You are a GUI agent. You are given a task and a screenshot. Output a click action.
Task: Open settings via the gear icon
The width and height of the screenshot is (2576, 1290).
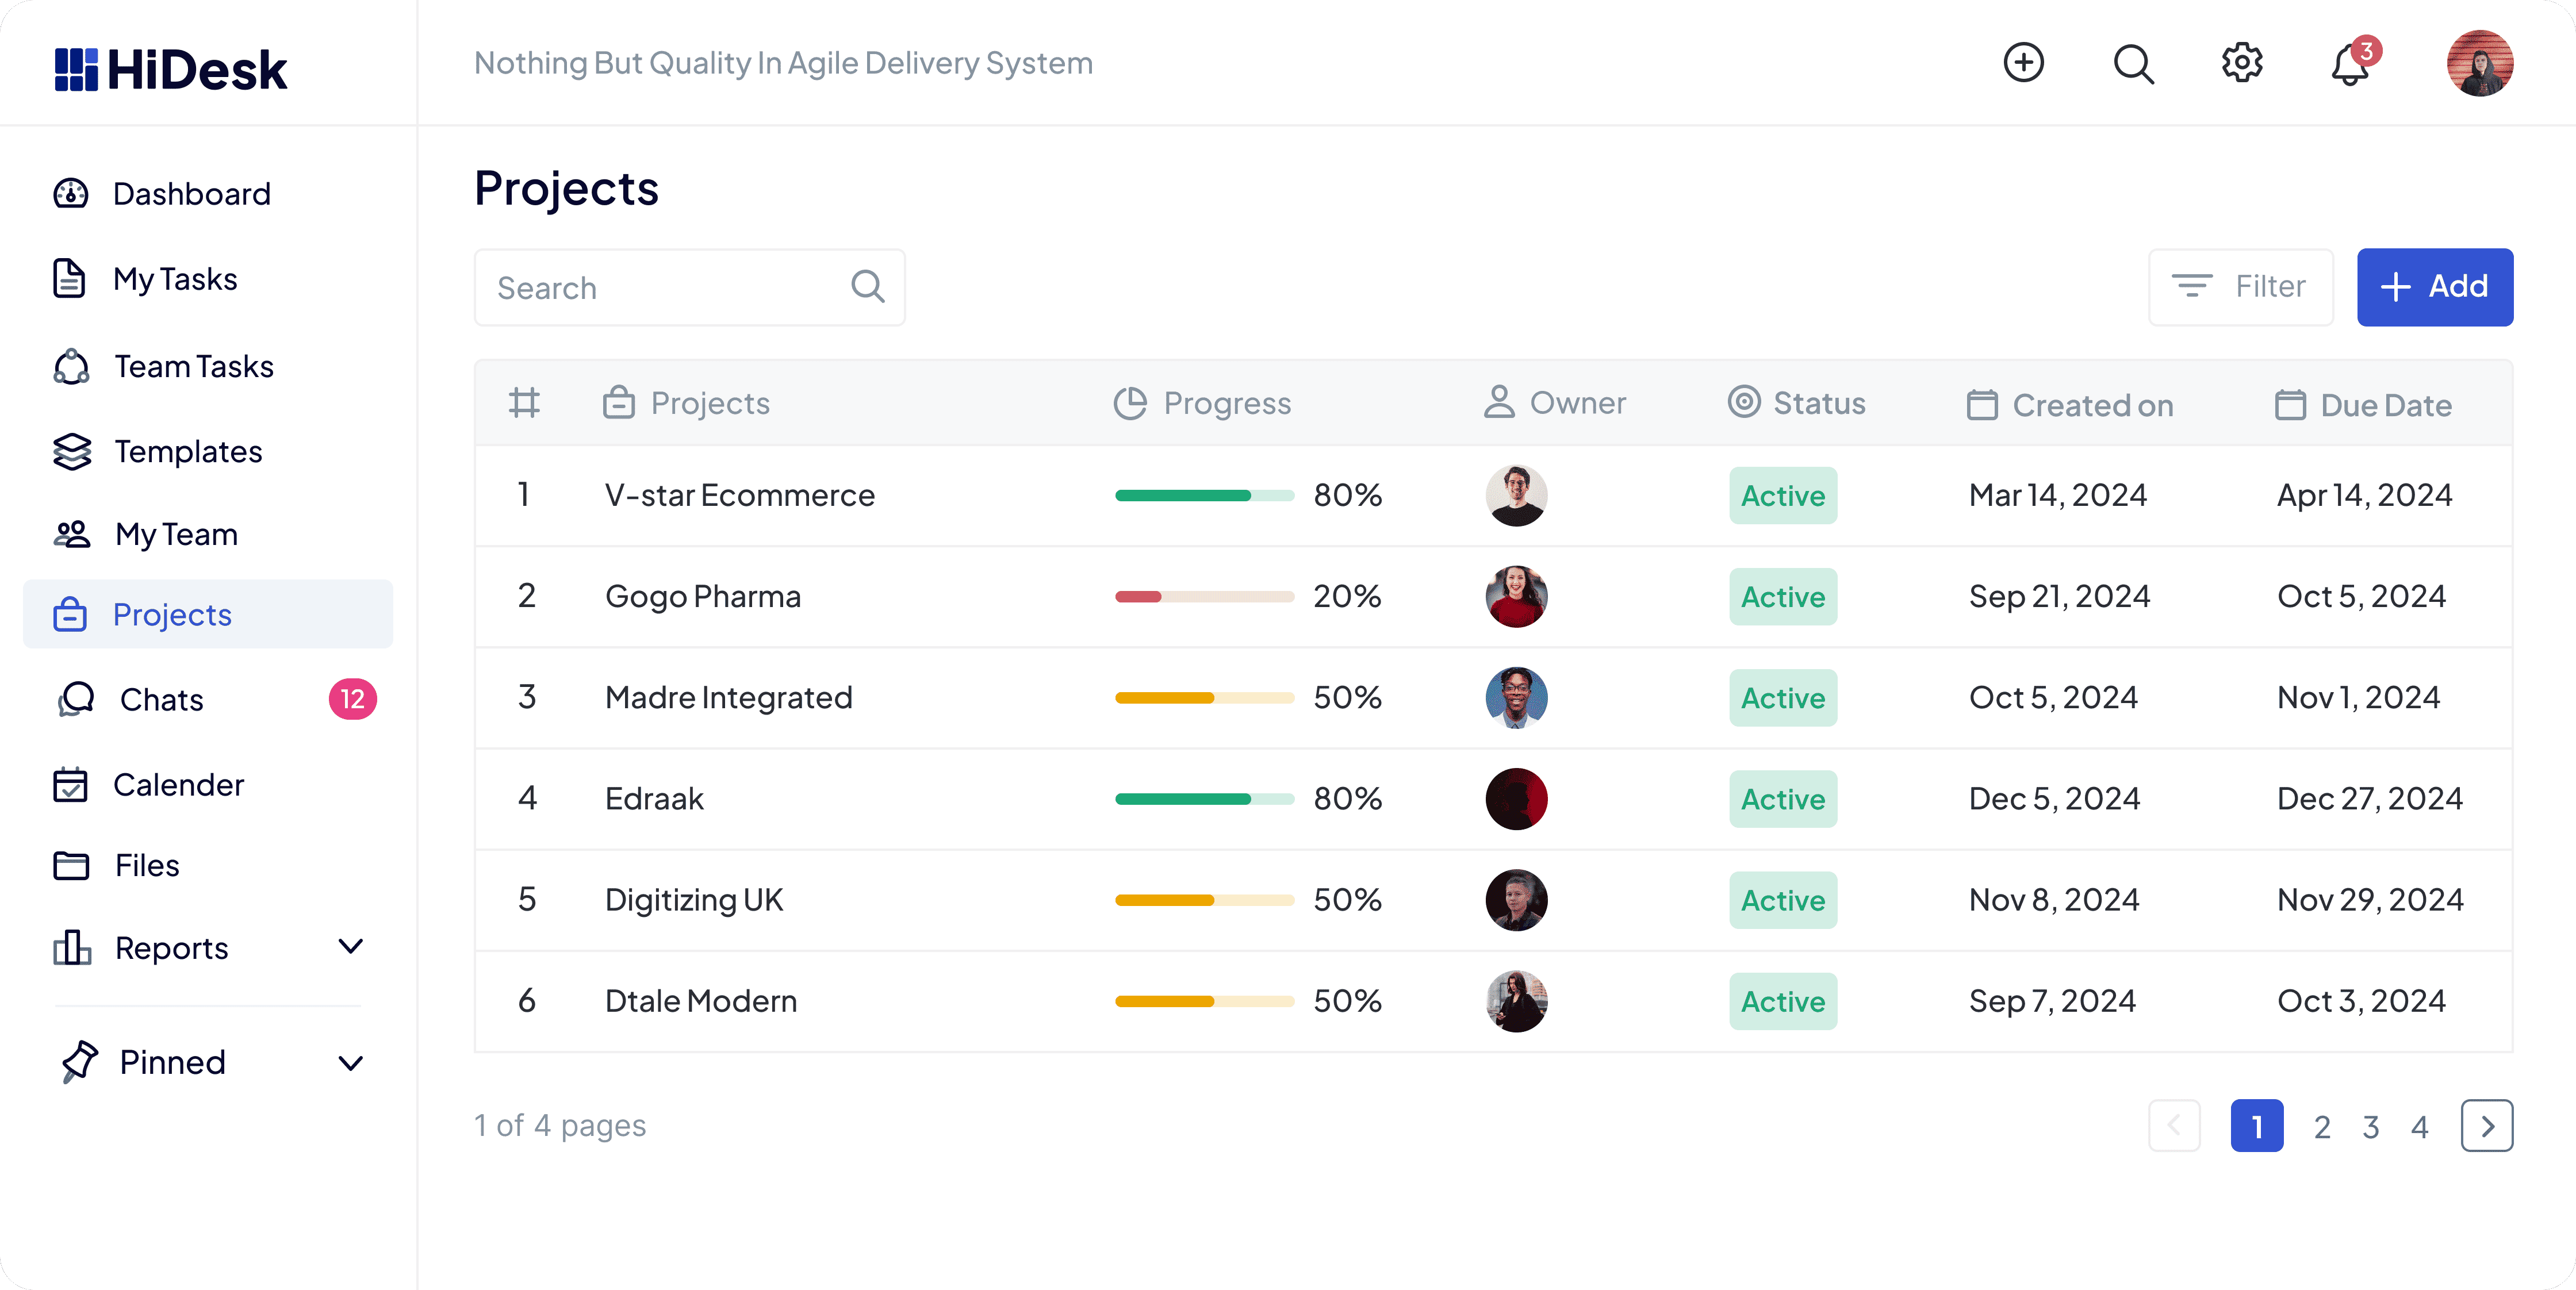[x=2241, y=63]
